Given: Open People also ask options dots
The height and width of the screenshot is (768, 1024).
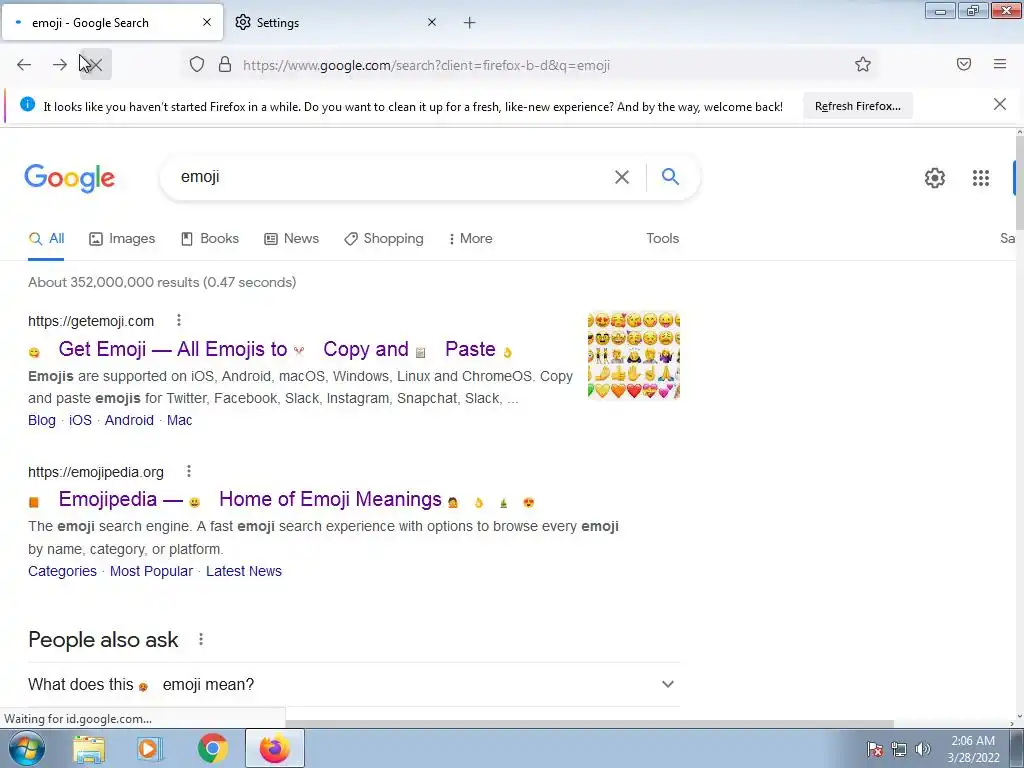Looking at the screenshot, I should click(200, 639).
